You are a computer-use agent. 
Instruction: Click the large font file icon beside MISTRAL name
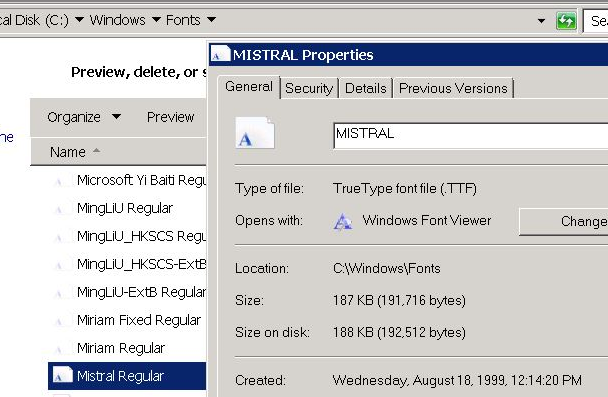point(255,133)
